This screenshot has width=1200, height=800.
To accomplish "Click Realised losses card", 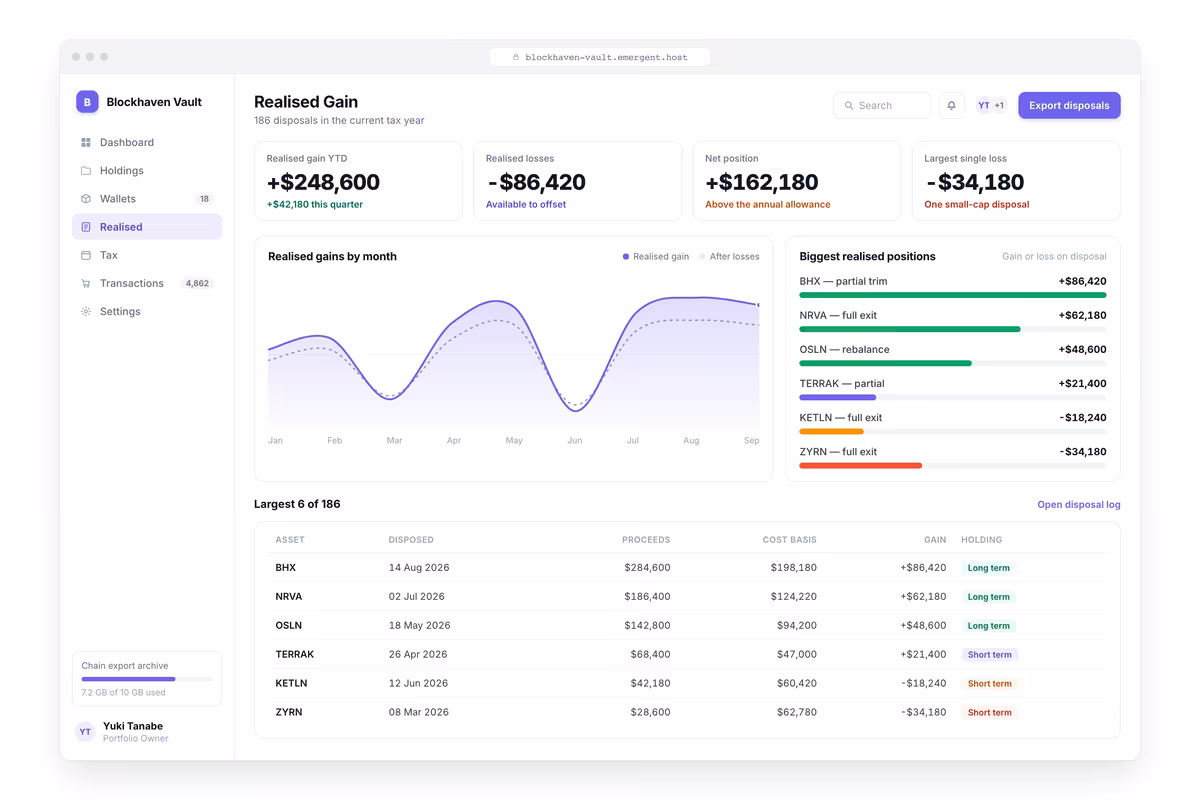I will [577, 181].
